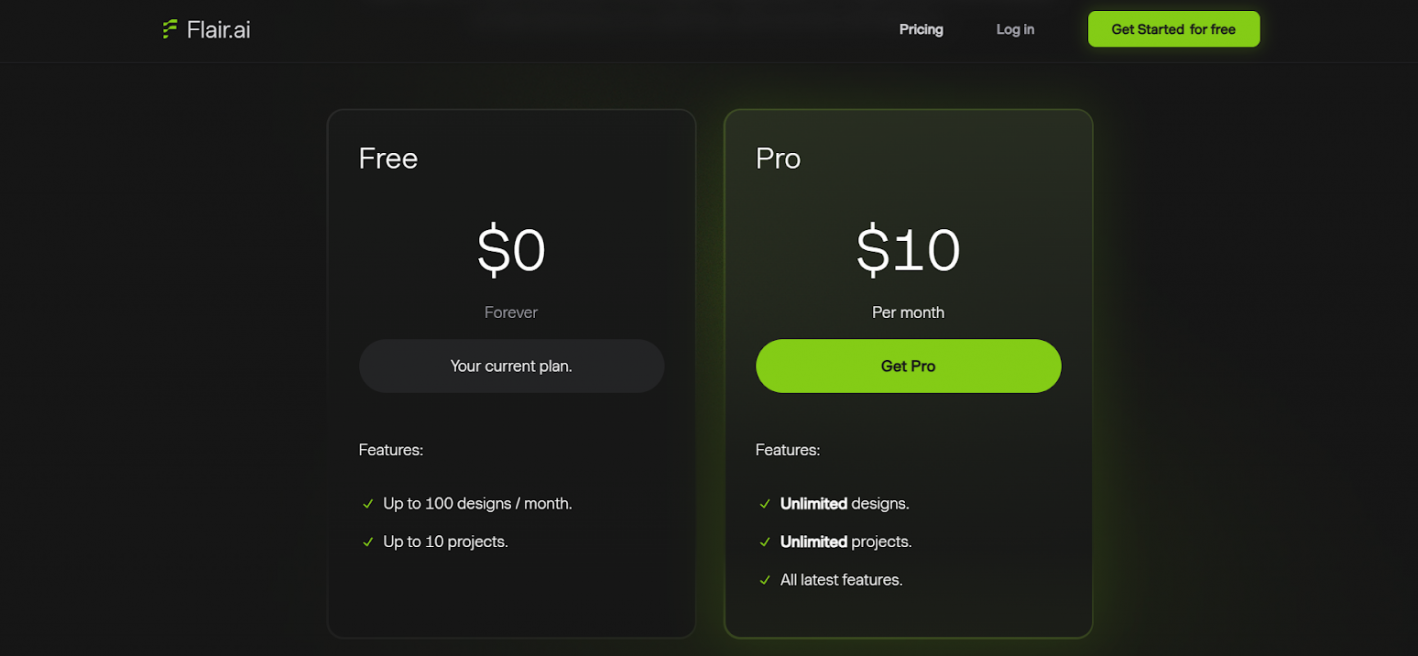Click checkmark beside Up to 10 projects

click(x=368, y=542)
